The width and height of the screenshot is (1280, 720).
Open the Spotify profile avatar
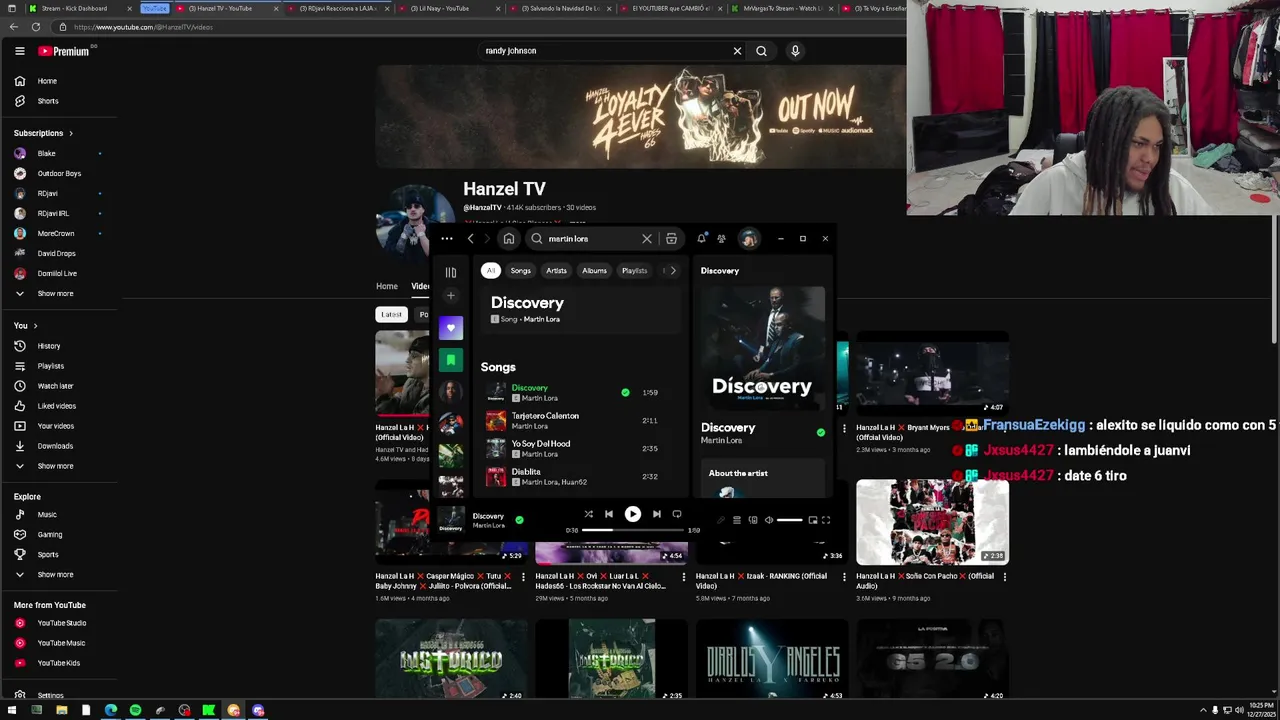[x=748, y=239]
